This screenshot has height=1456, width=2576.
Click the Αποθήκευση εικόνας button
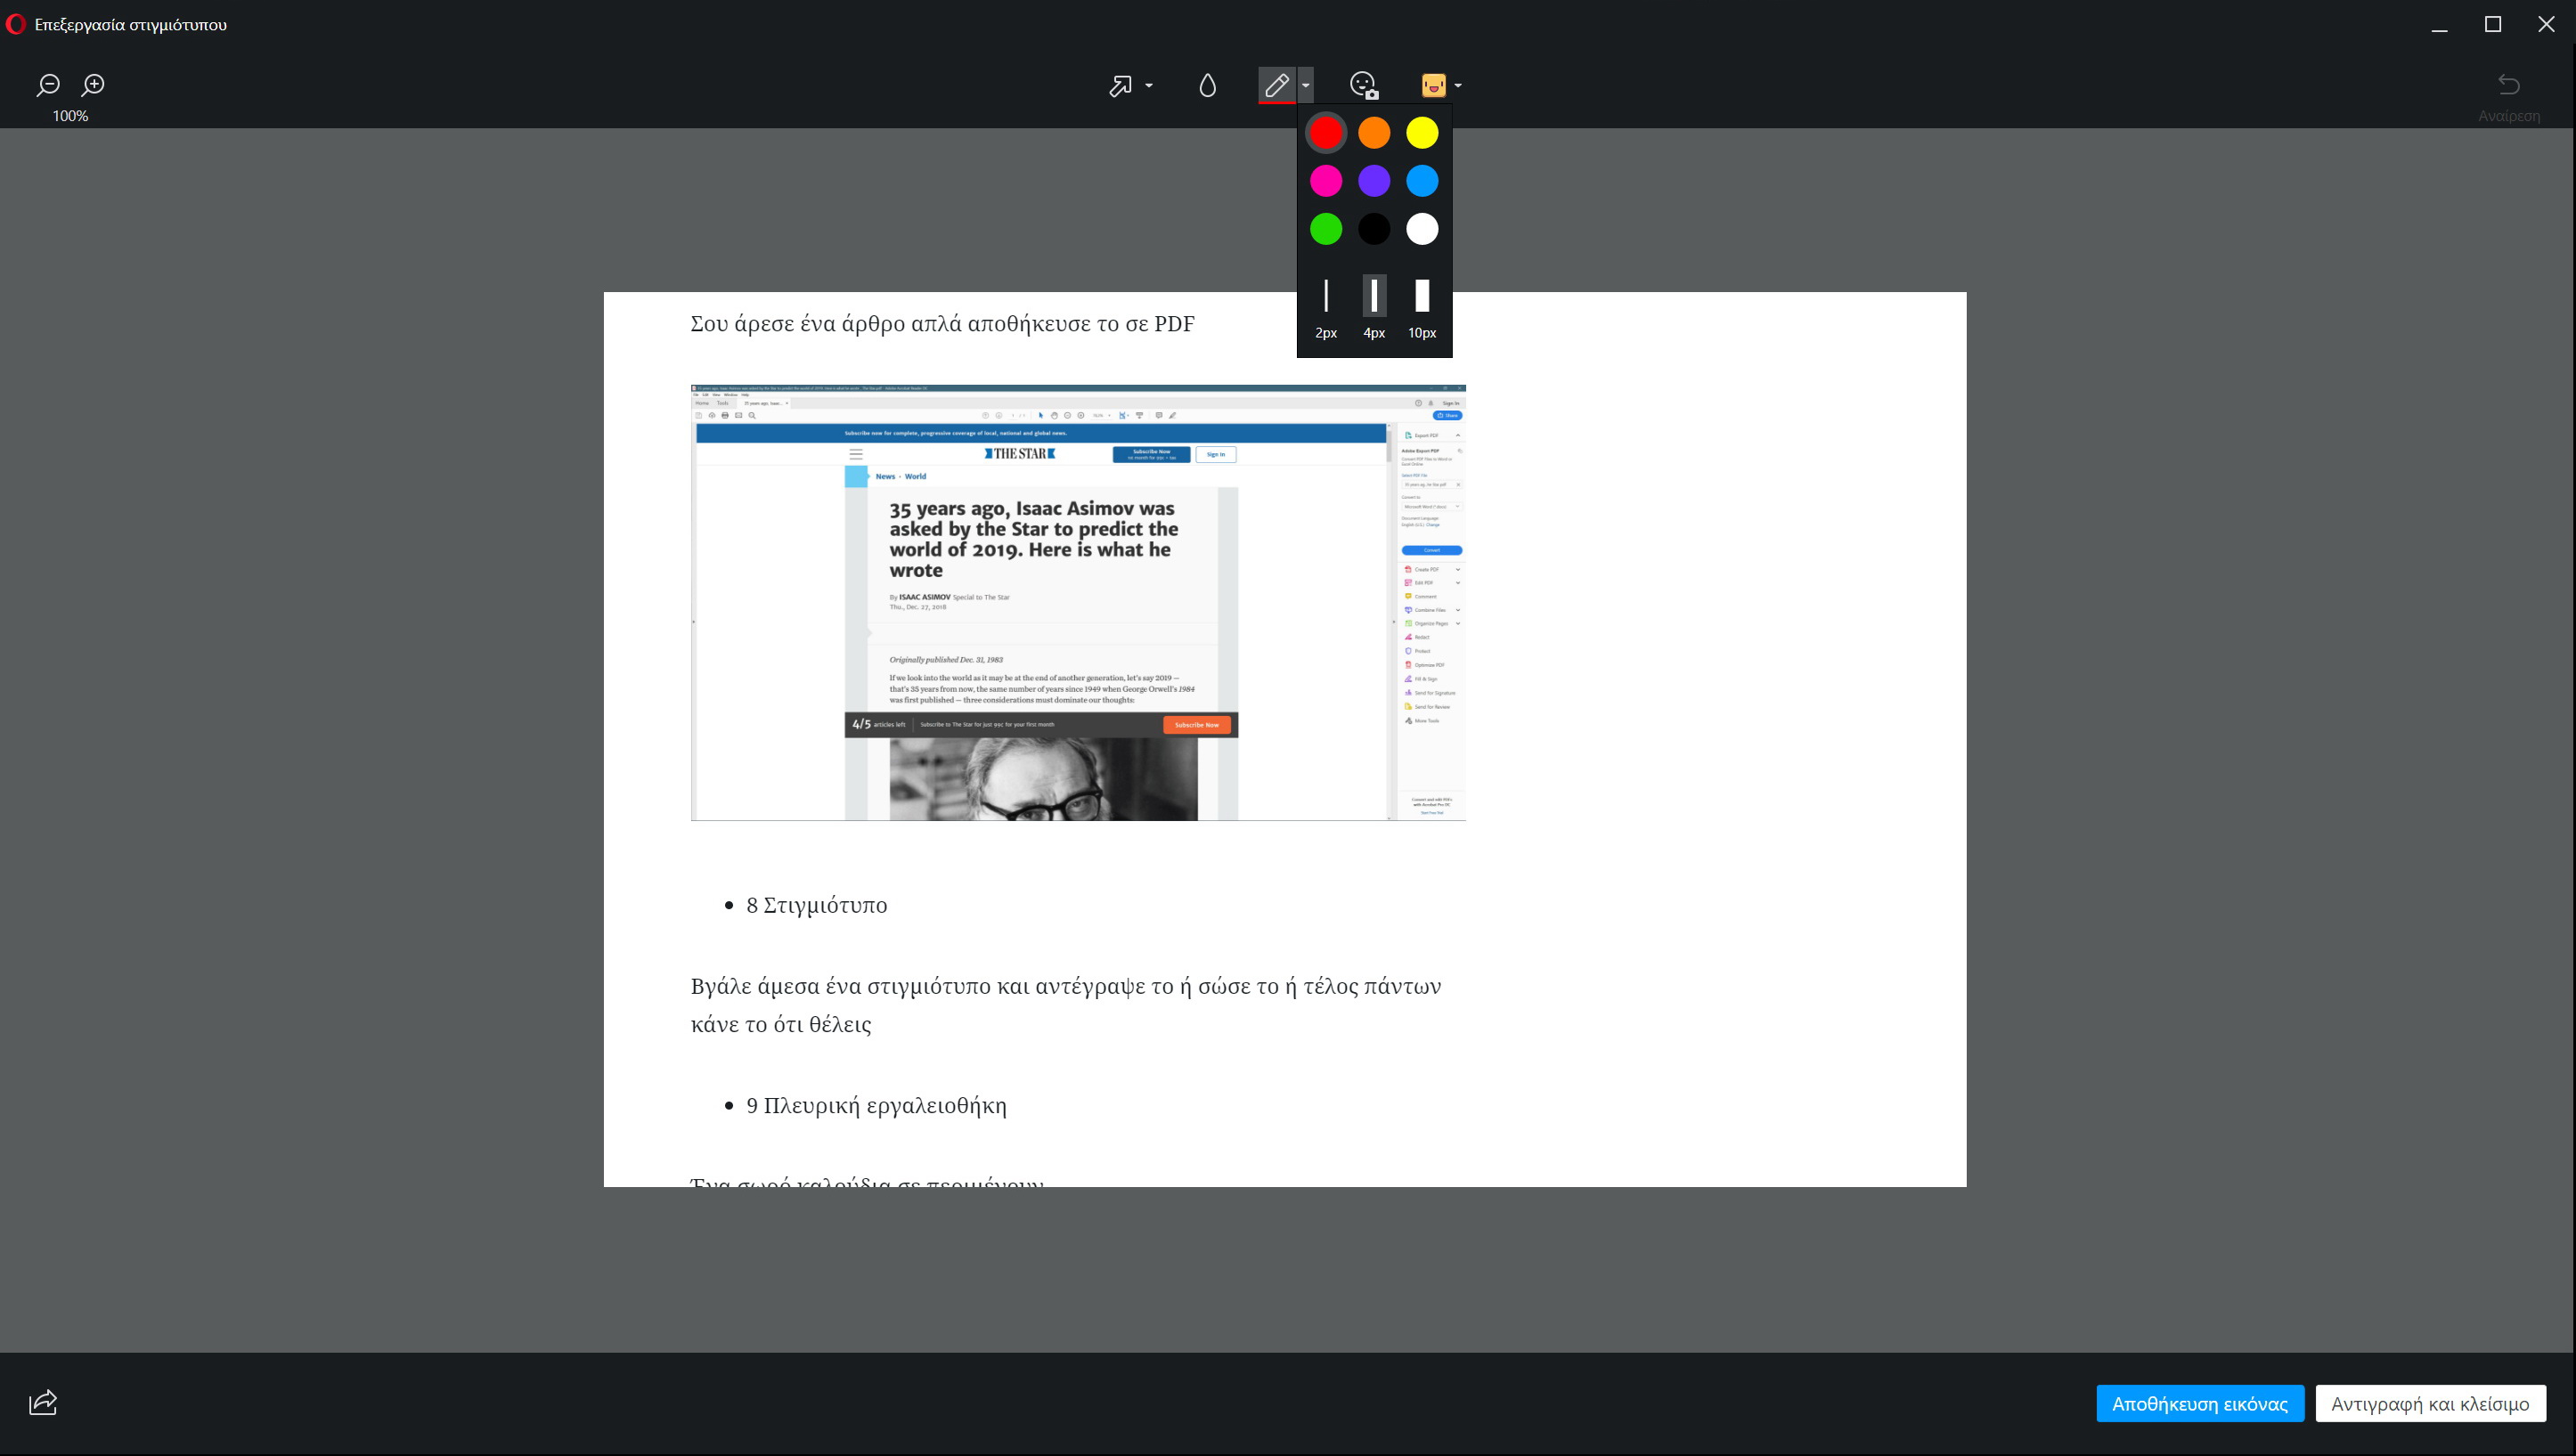(2199, 1404)
